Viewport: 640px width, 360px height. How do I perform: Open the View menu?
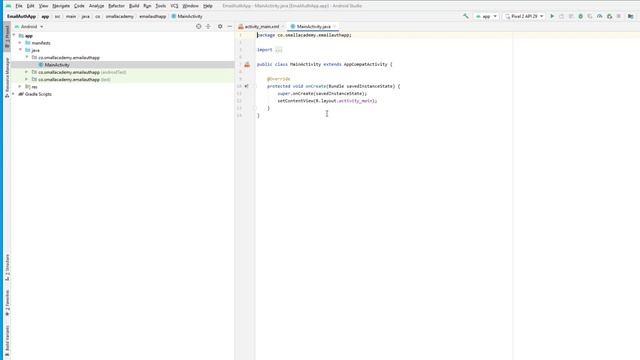43,6
